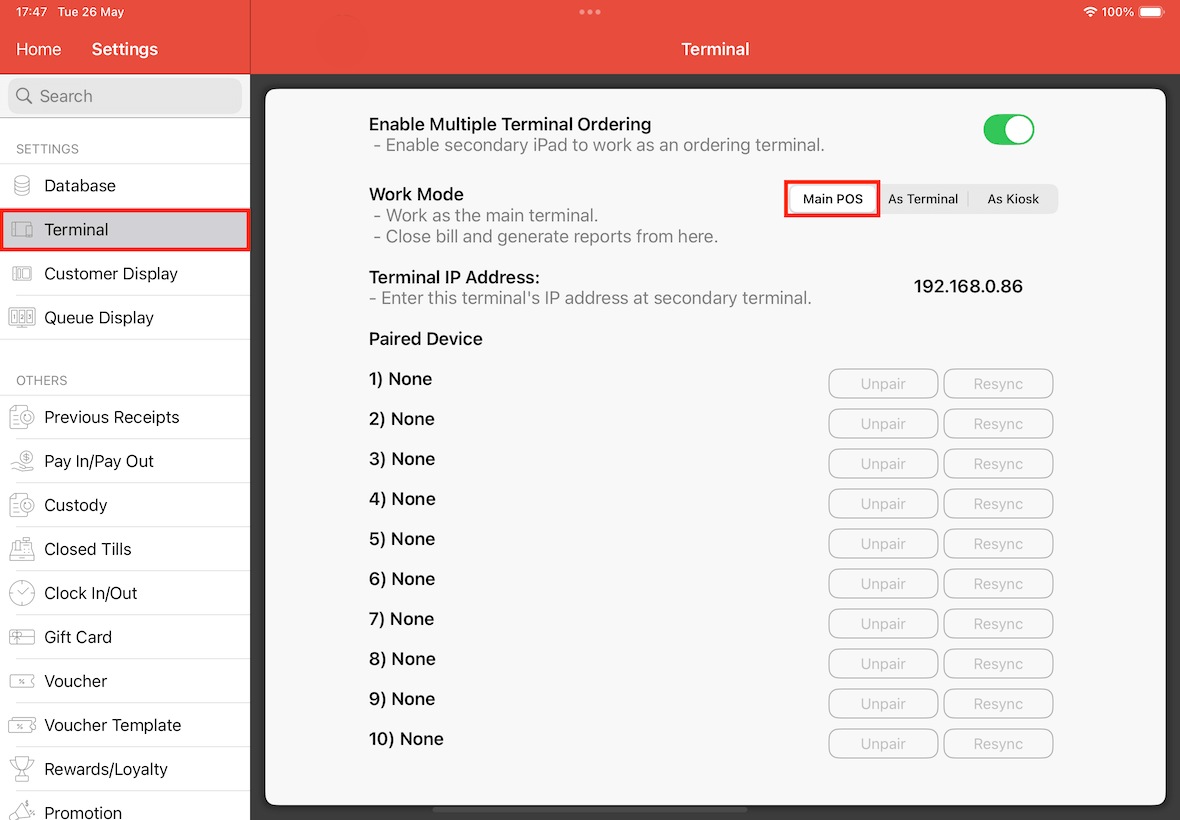The width and height of the screenshot is (1180, 820).
Task: Unpair paired device 4
Action: 883,503
